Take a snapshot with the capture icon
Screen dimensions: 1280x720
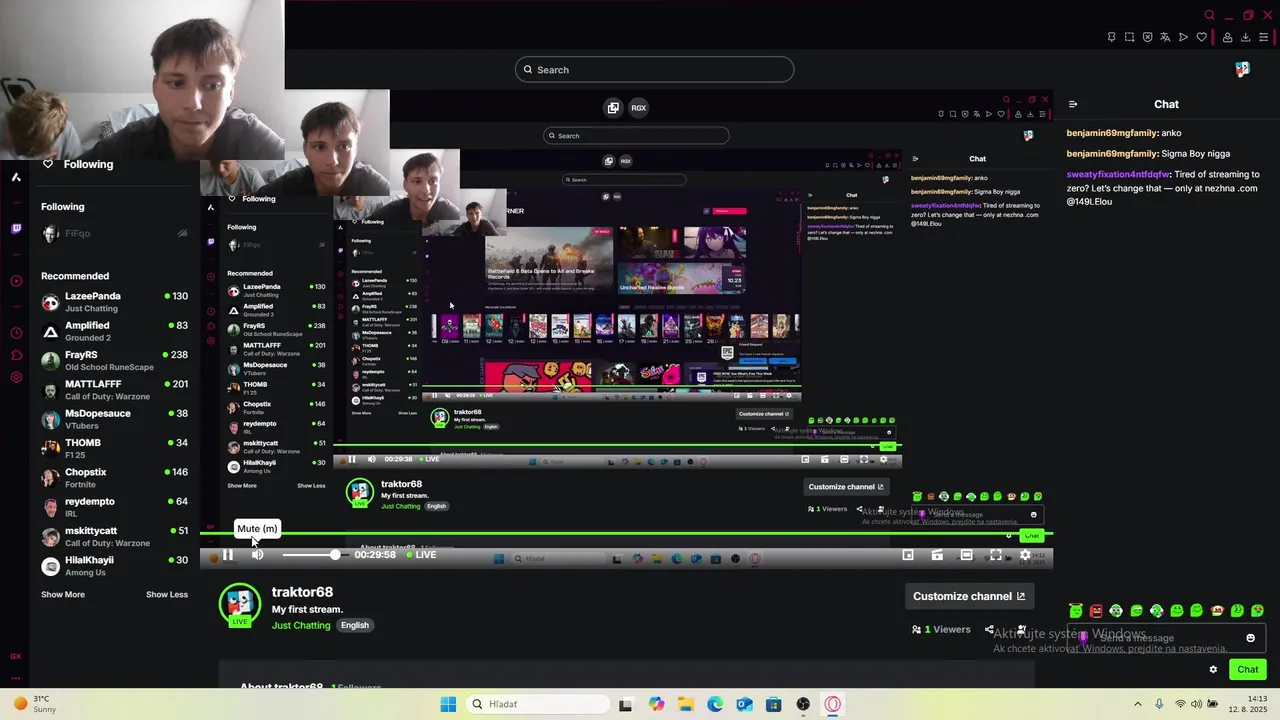[x=1130, y=38]
